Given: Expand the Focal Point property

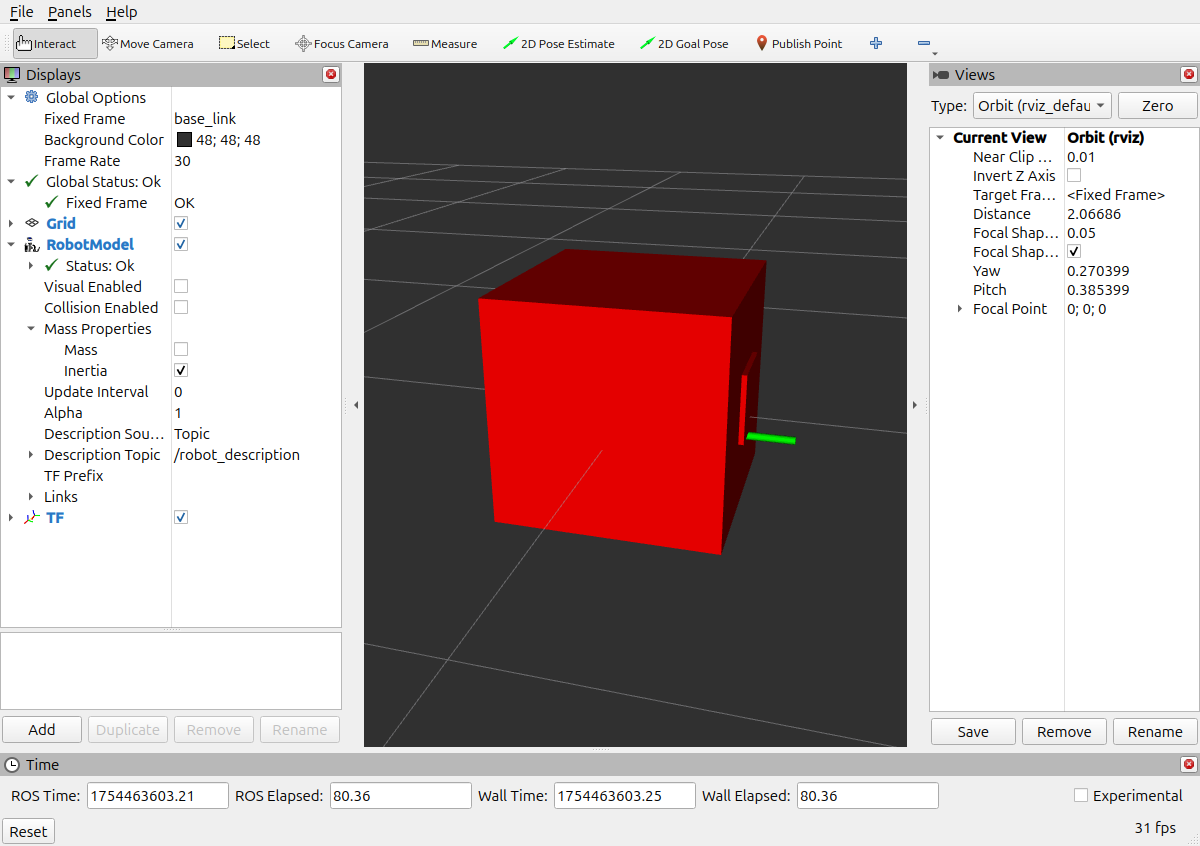Looking at the screenshot, I should point(960,310).
